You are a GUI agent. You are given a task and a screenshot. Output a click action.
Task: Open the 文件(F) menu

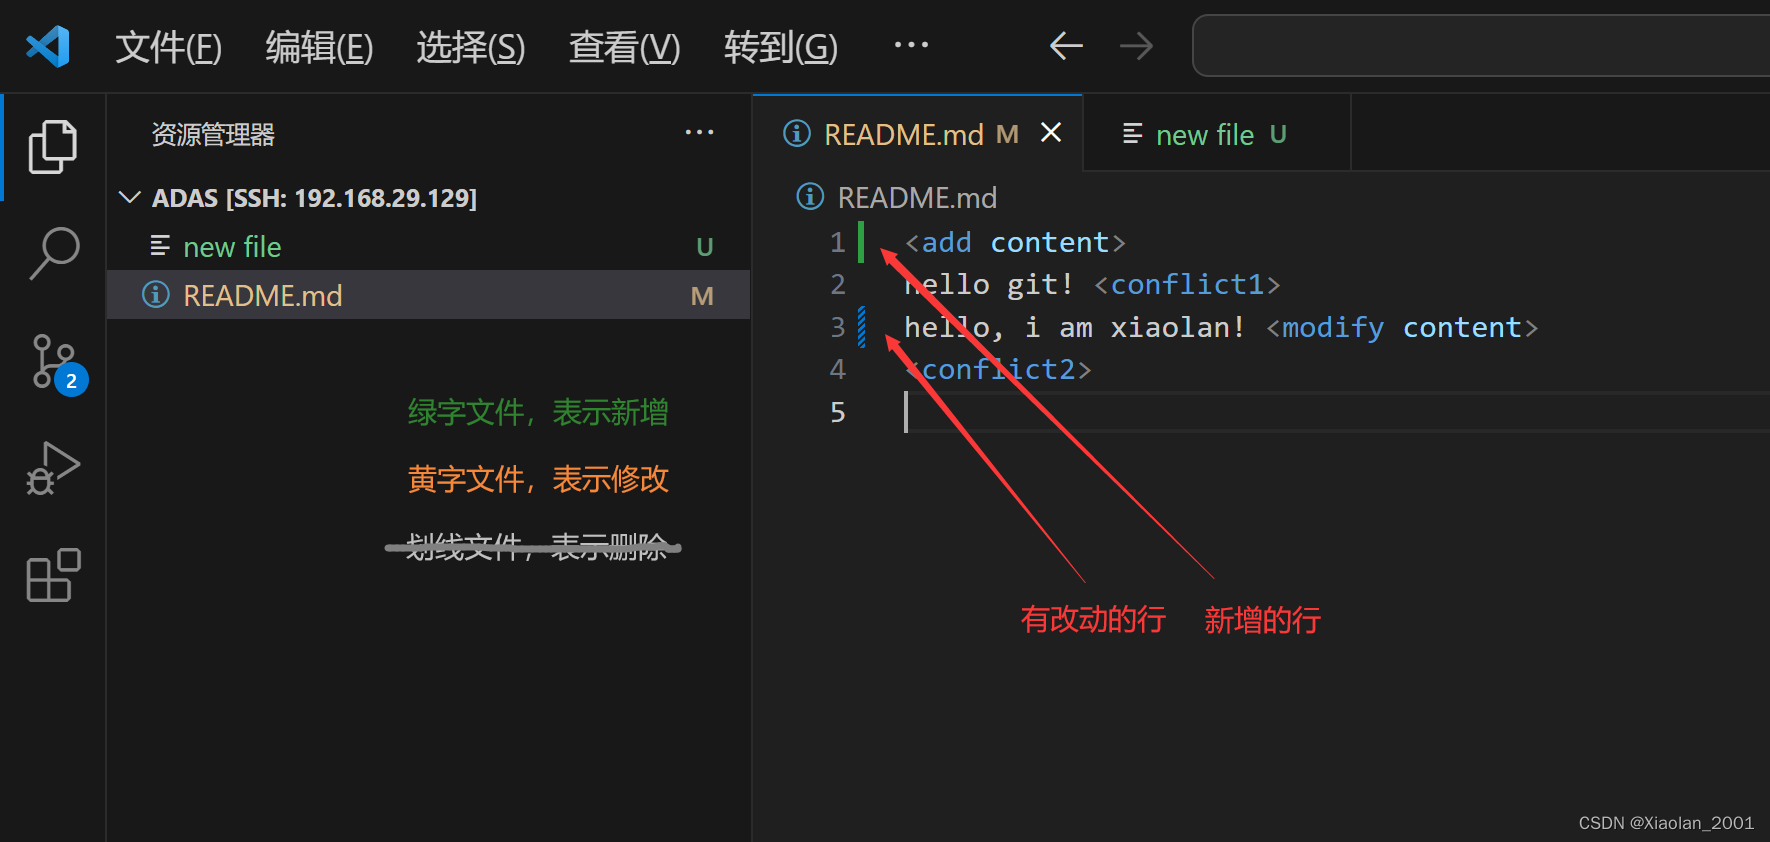[x=168, y=47]
